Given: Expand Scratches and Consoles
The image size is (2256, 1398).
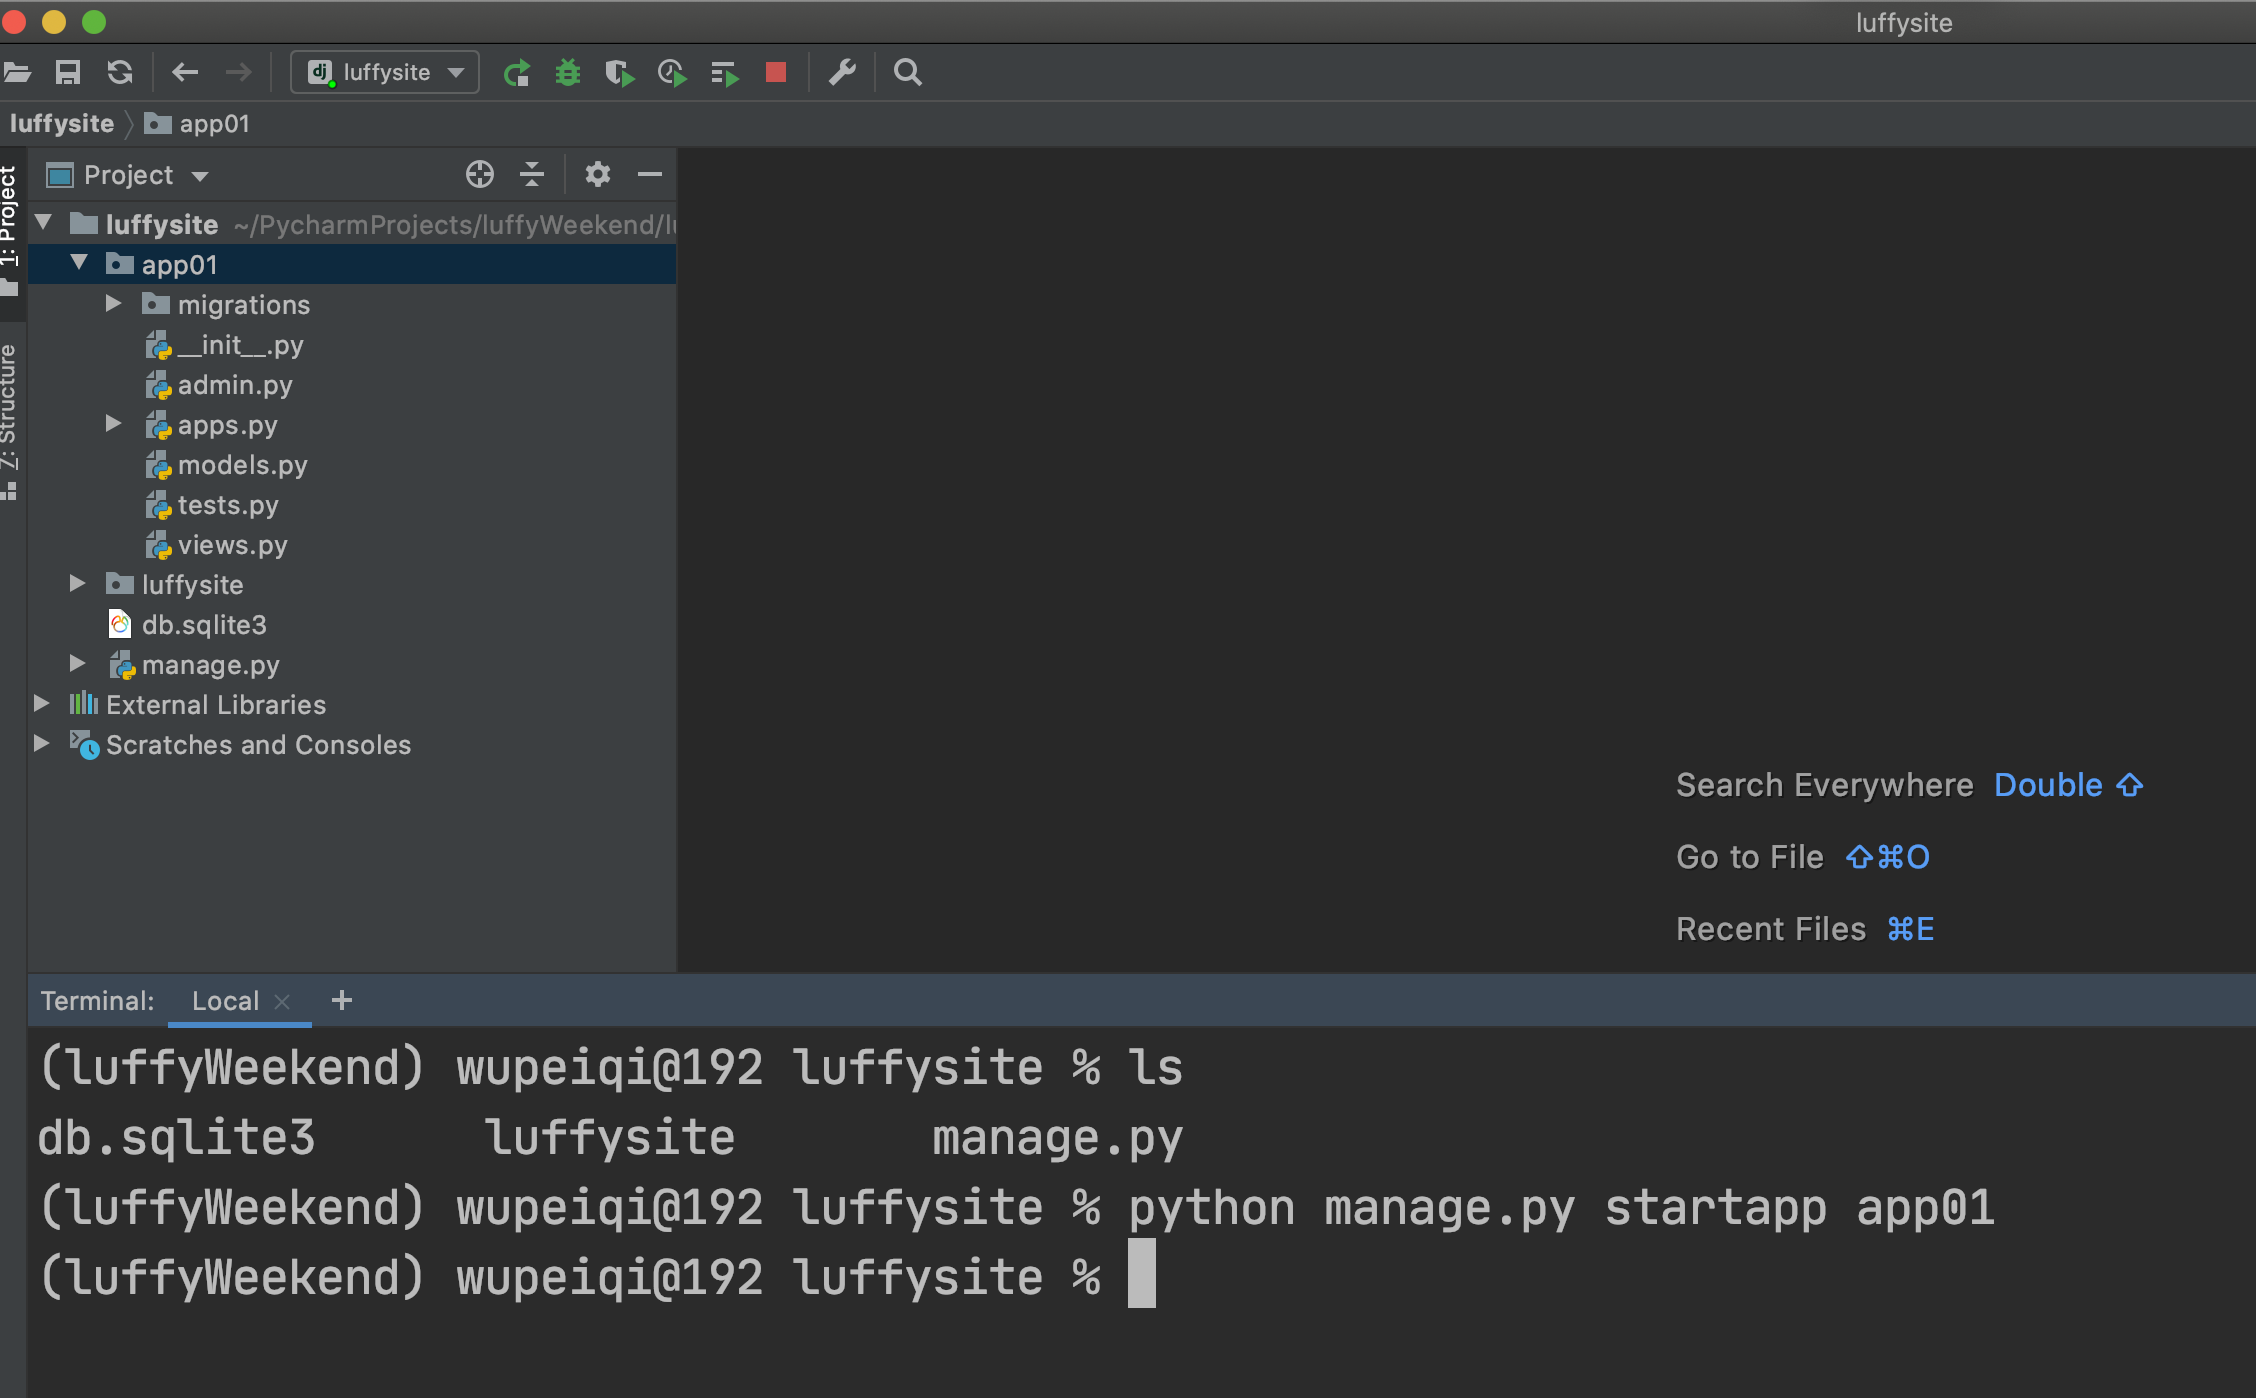Looking at the screenshot, I should click(41, 744).
